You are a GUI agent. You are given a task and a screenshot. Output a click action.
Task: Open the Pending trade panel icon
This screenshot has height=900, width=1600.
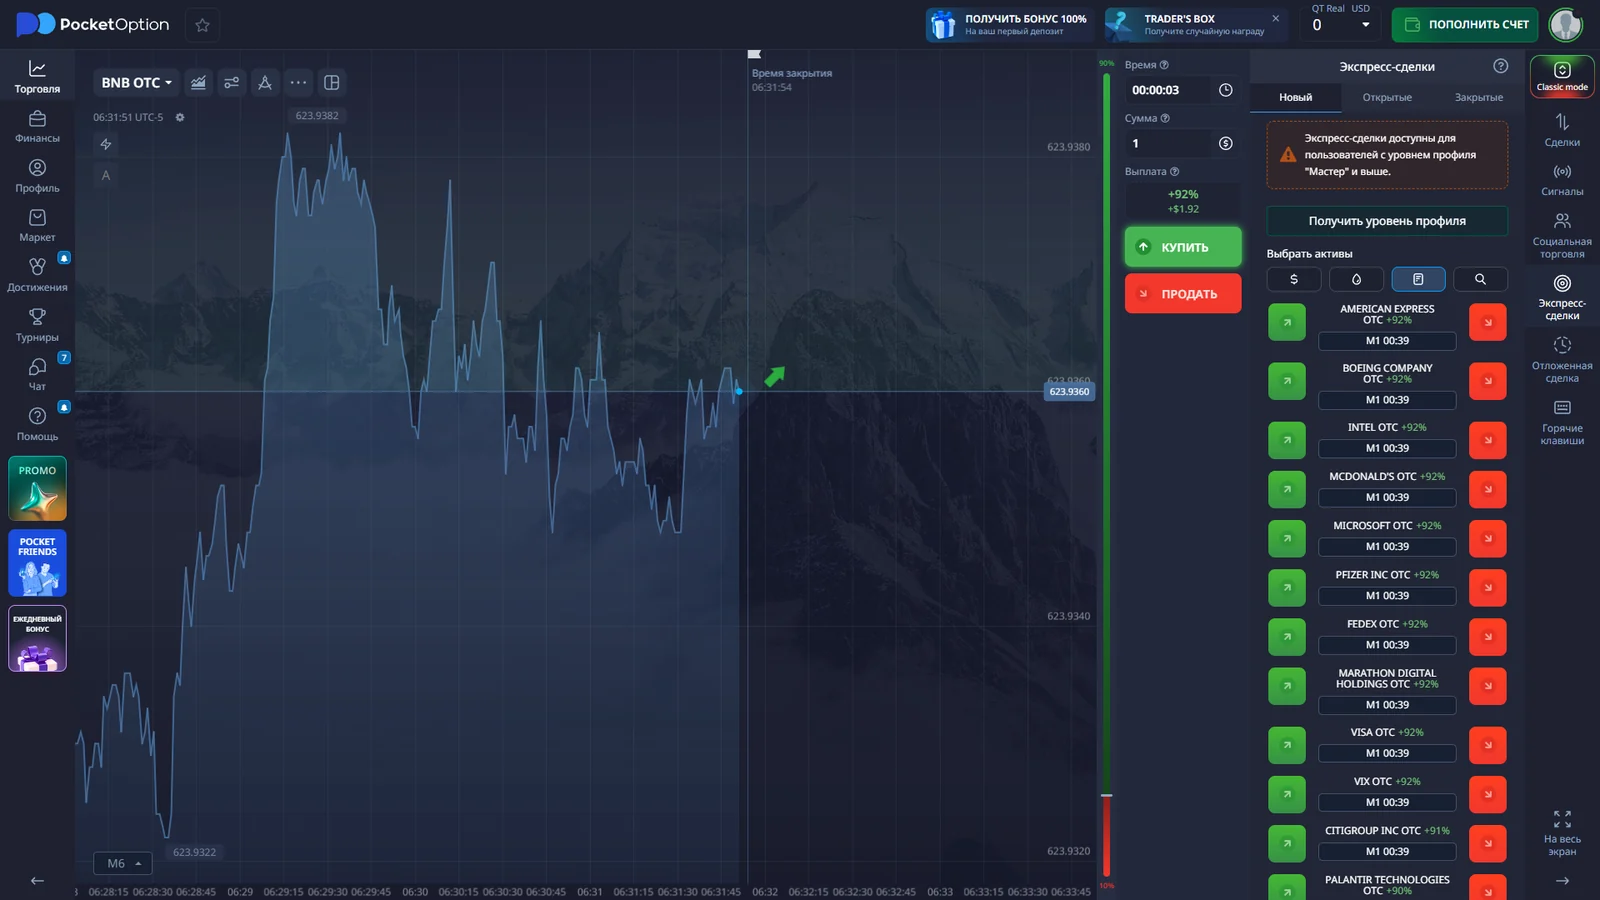[x=1562, y=359]
